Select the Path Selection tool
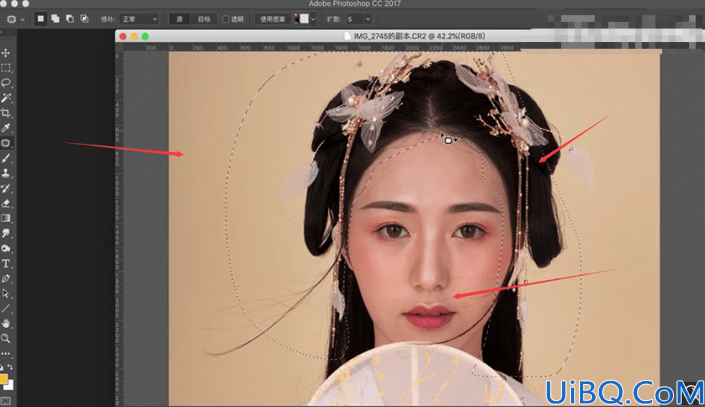Screen dimensions: 705x407 pos(6,294)
